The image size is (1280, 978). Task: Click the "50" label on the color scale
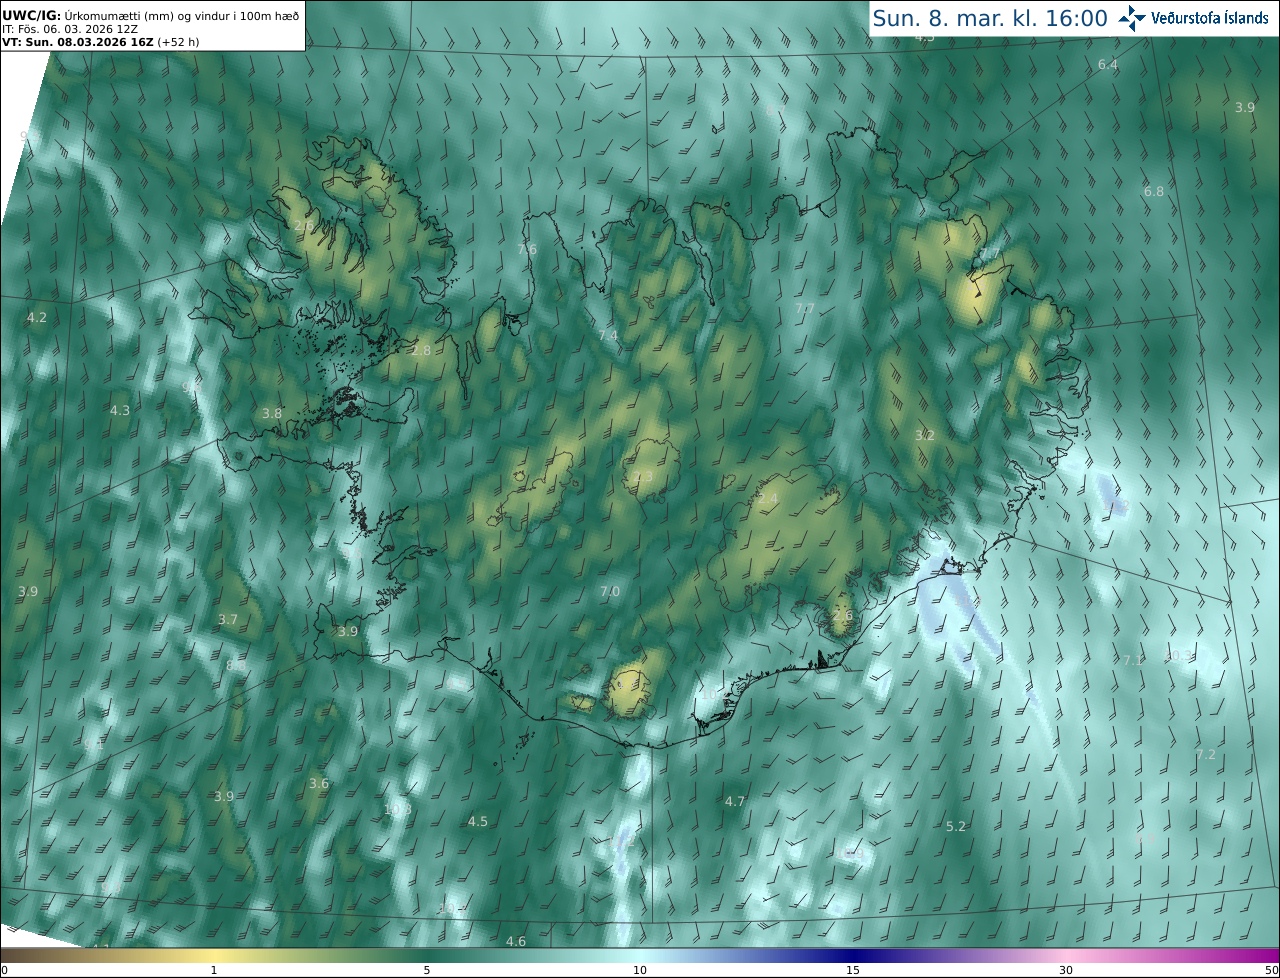click(1272, 971)
